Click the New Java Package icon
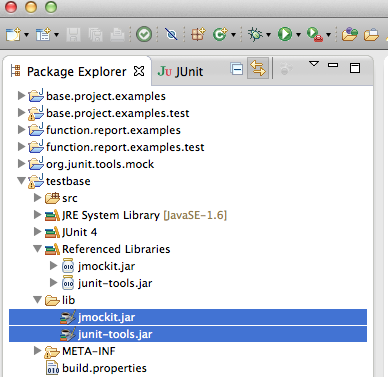Screen dimensions: 388x377 point(198,34)
